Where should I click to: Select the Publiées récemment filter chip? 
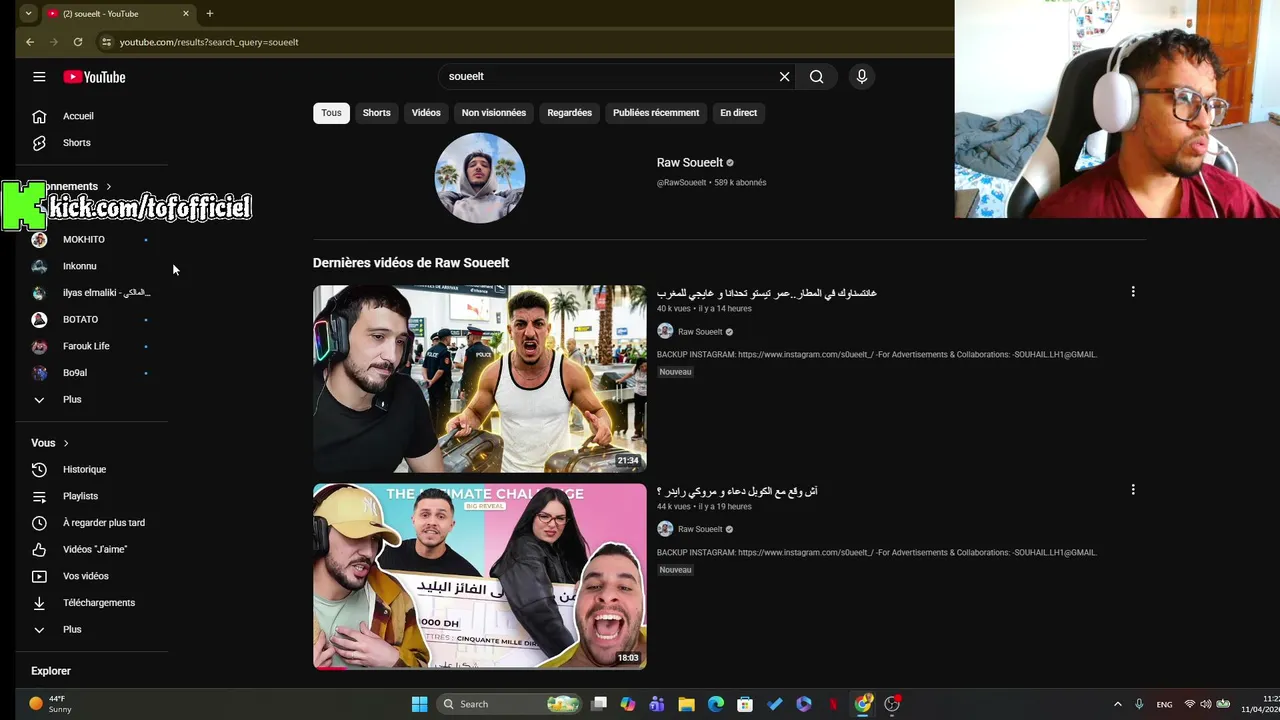click(656, 113)
